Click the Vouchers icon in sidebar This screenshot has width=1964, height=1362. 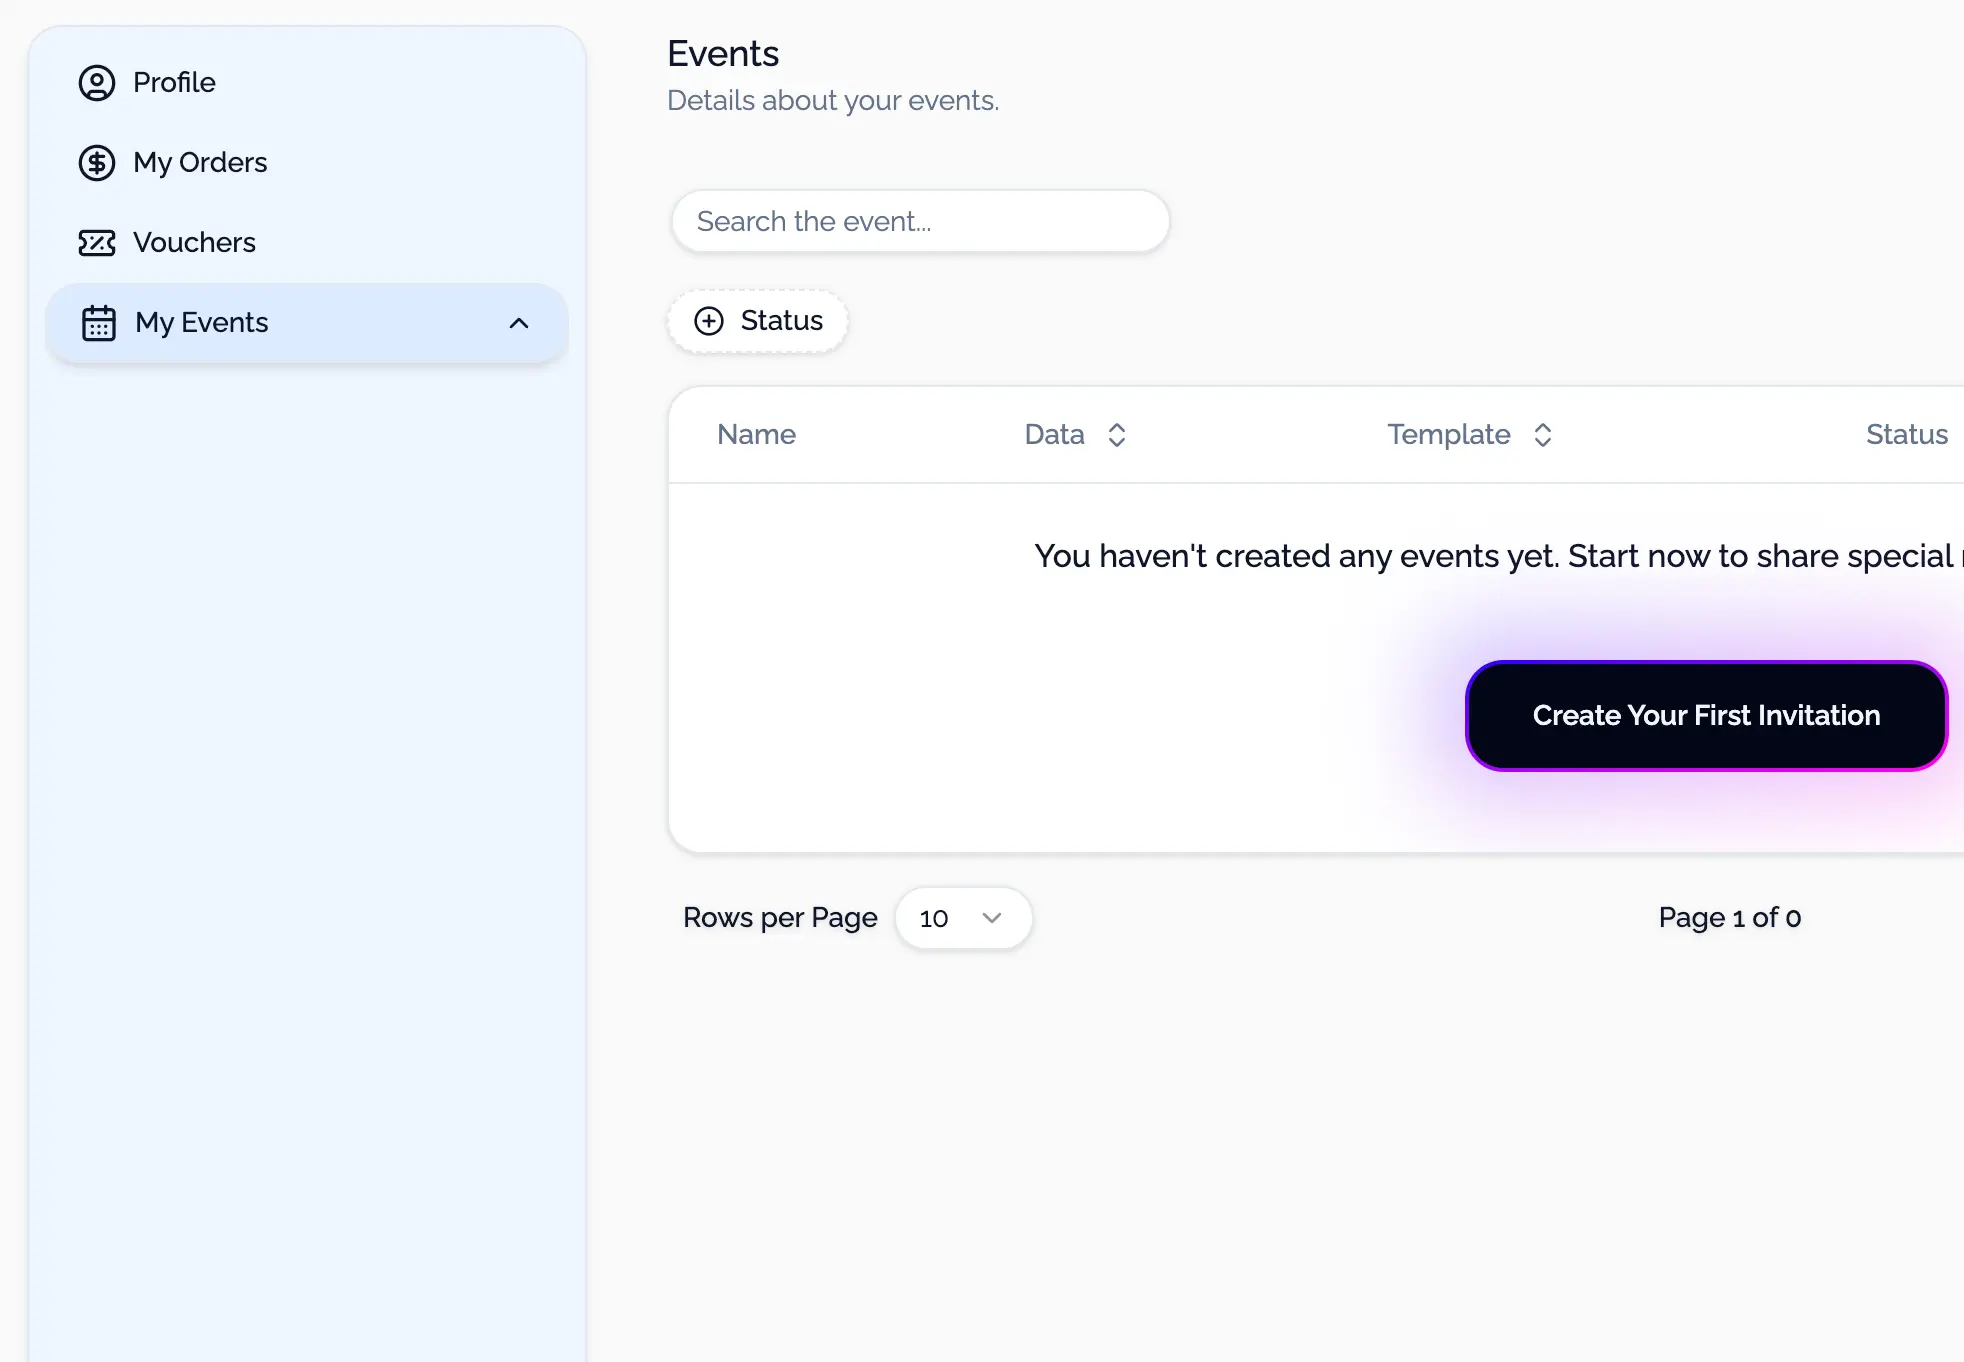96,242
